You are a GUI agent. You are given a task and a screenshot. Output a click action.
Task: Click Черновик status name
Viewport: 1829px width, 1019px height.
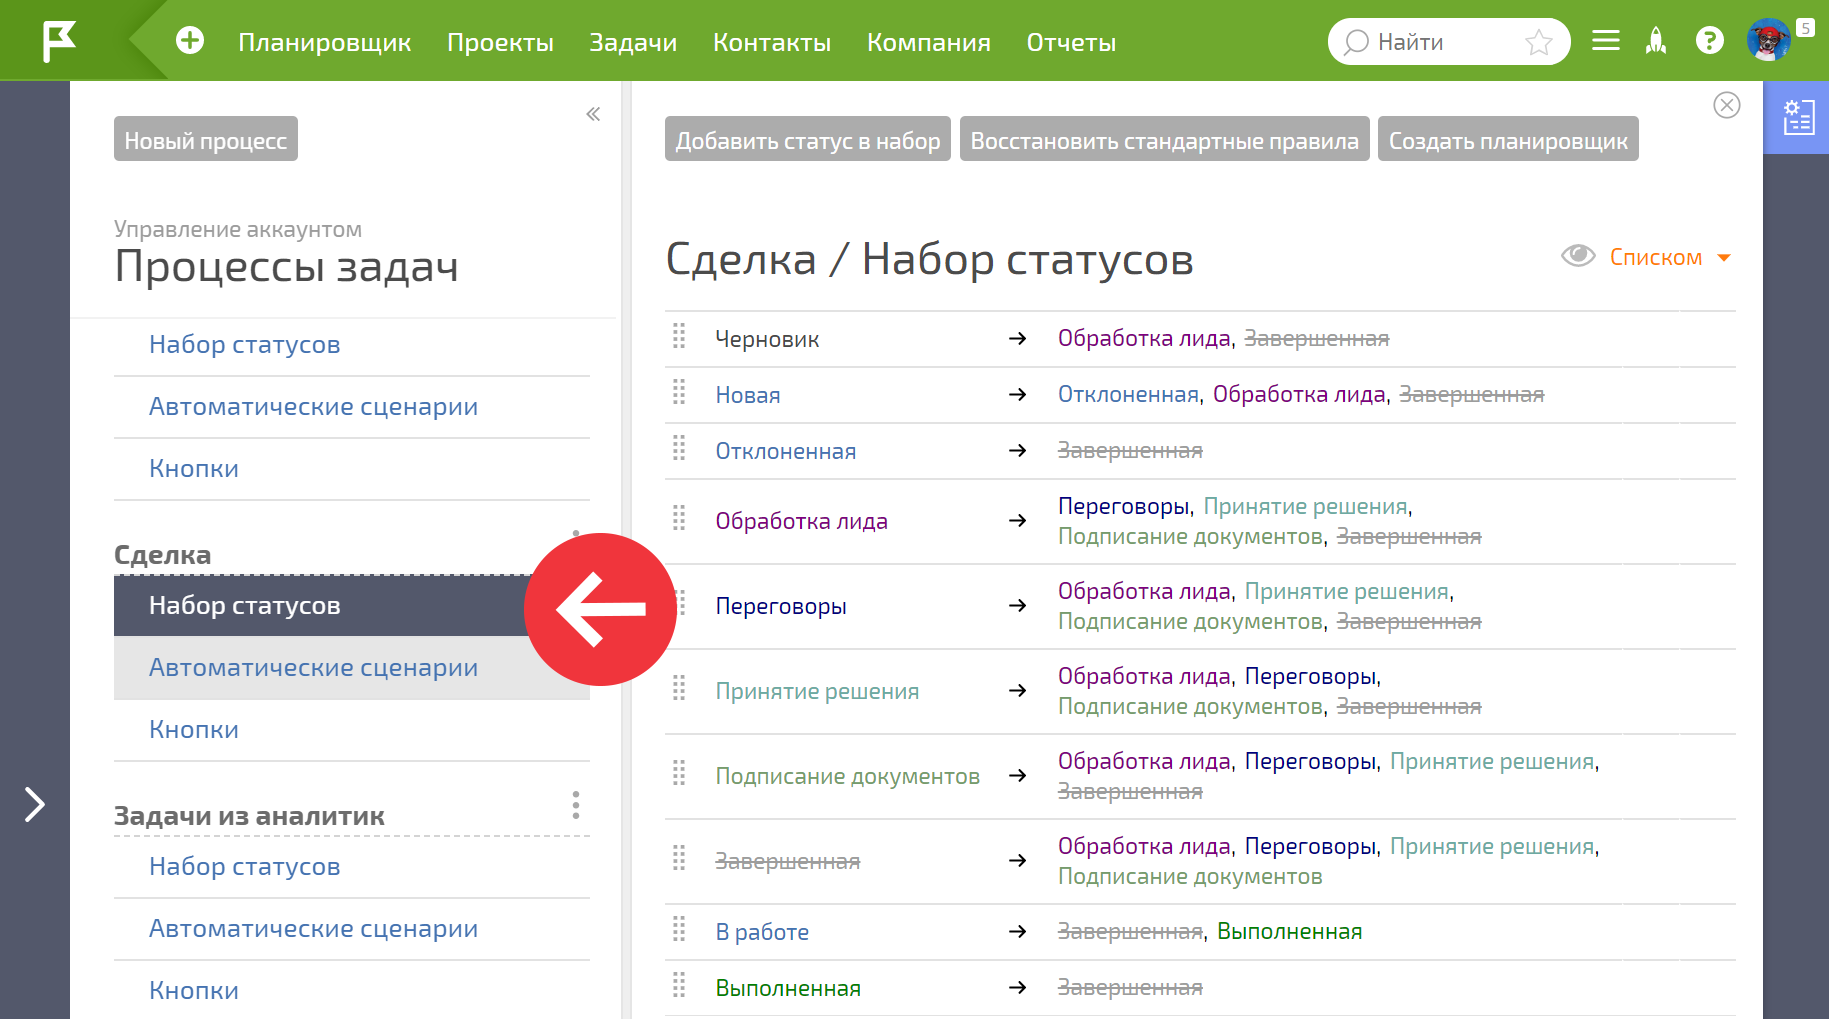point(767,339)
